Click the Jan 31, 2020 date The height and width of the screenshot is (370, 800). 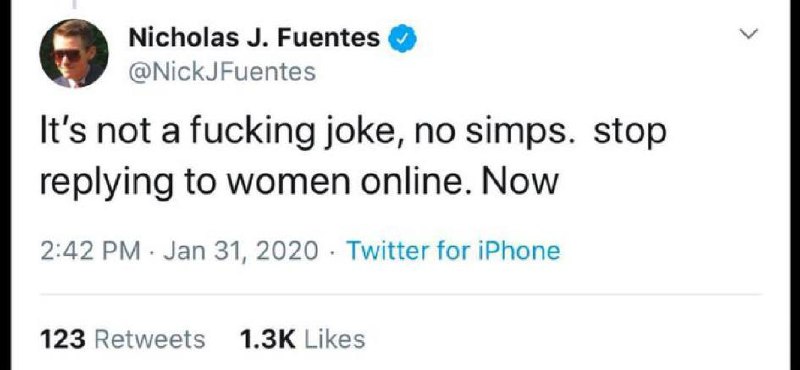[240, 251]
